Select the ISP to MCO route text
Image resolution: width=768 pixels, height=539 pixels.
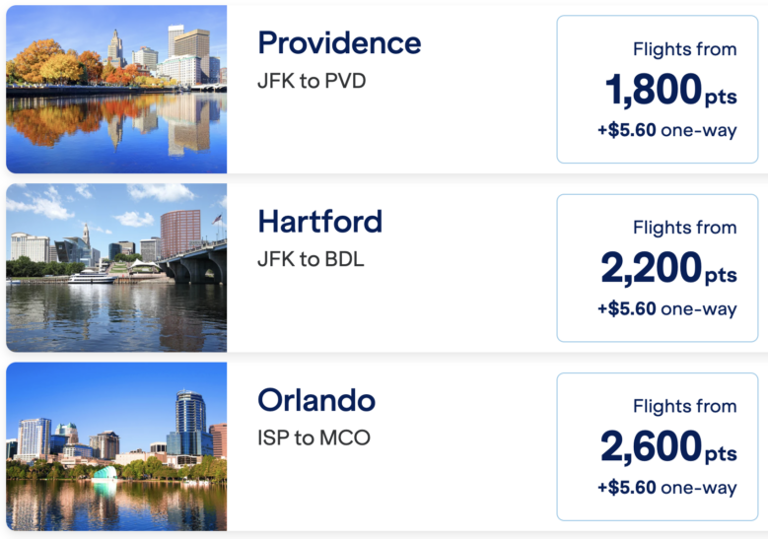click(x=313, y=438)
